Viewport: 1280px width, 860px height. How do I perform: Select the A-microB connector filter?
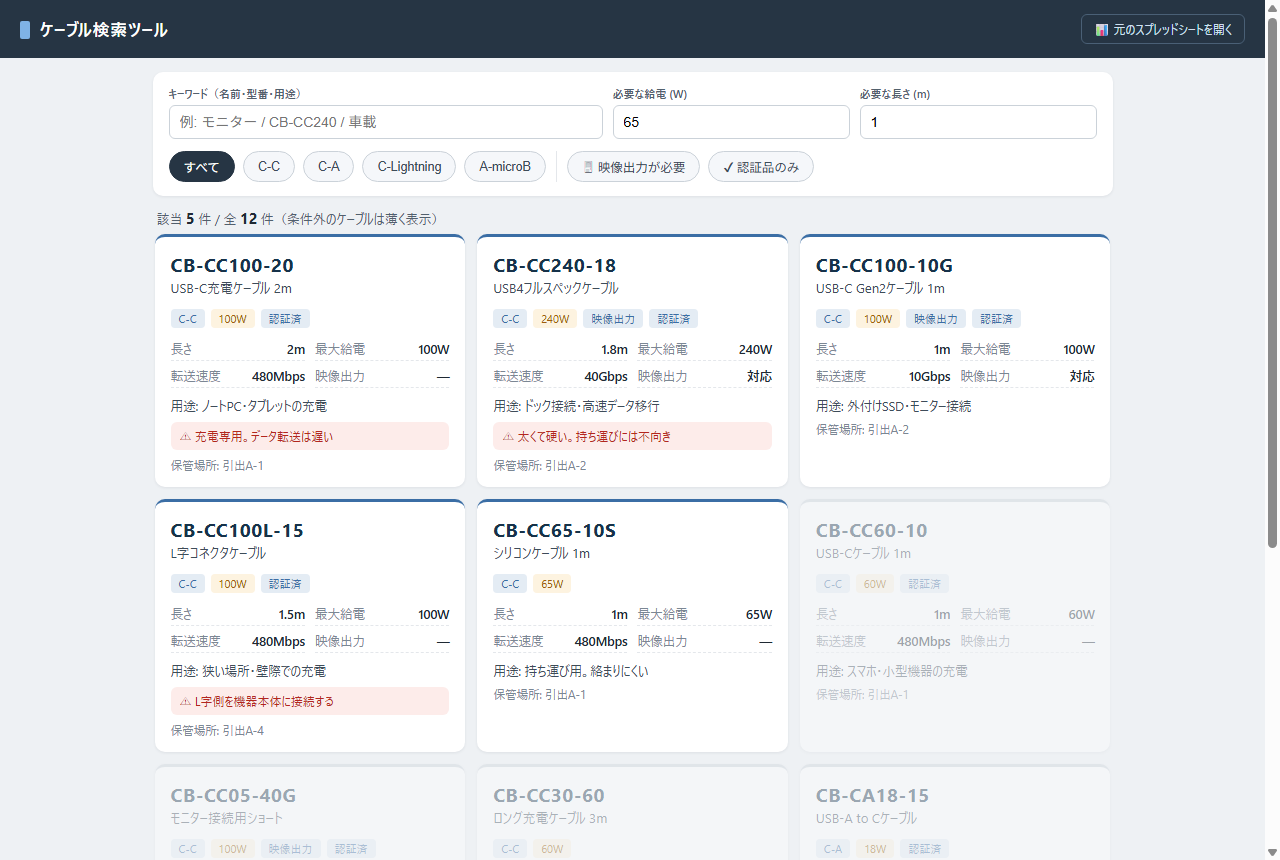pos(505,167)
